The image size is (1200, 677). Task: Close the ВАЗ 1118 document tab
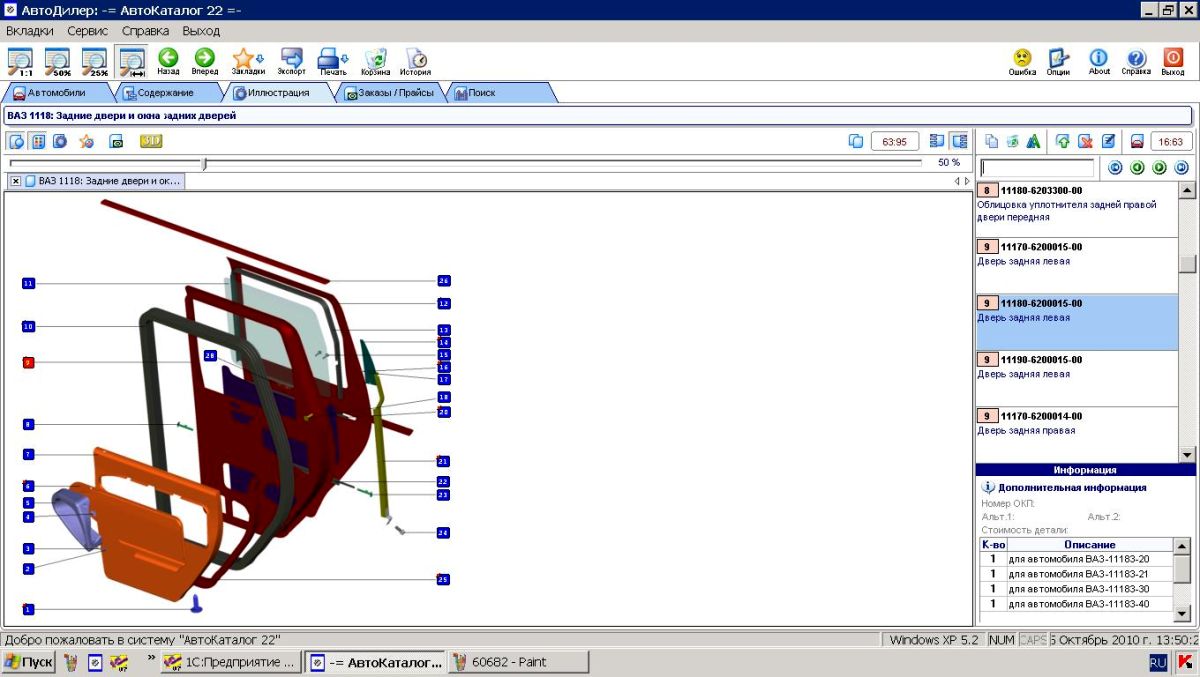(15, 181)
